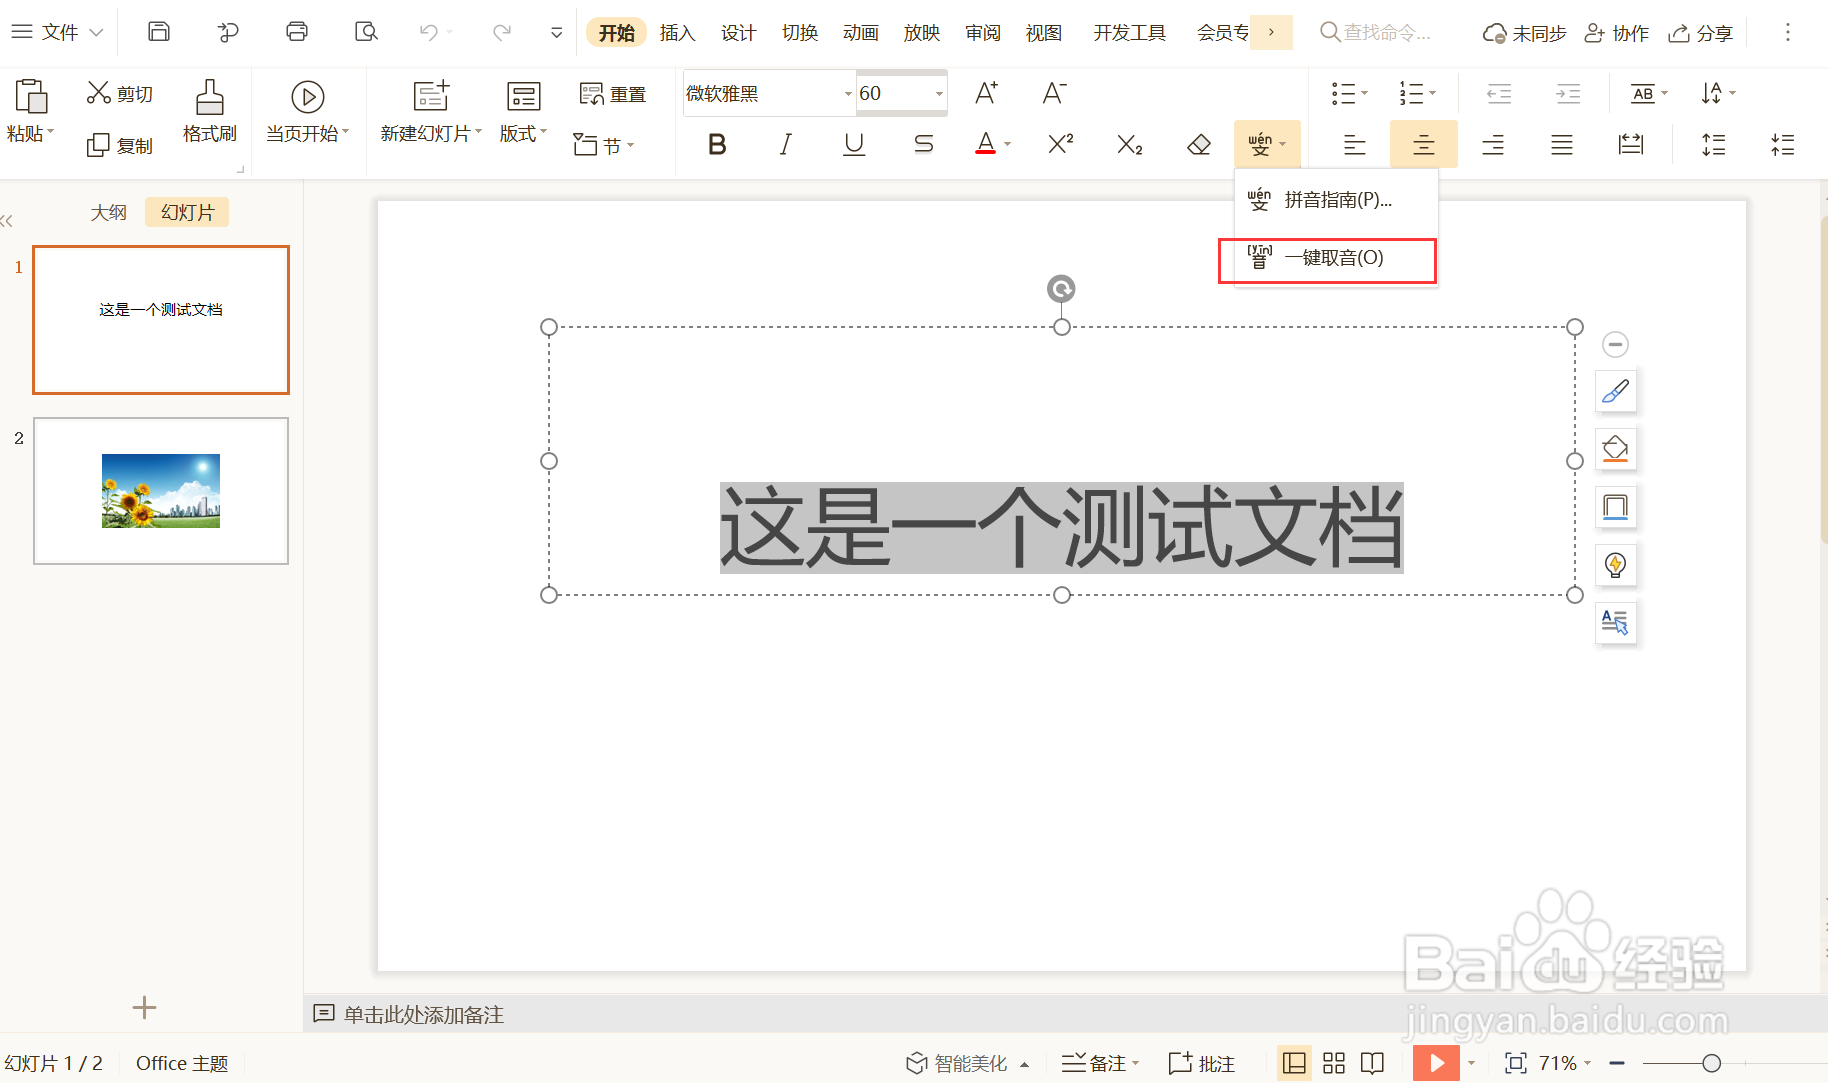This screenshot has width=1828, height=1083.
Task: Click the zoom out minus button
Action: pyautogui.click(x=1617, y=1063)
